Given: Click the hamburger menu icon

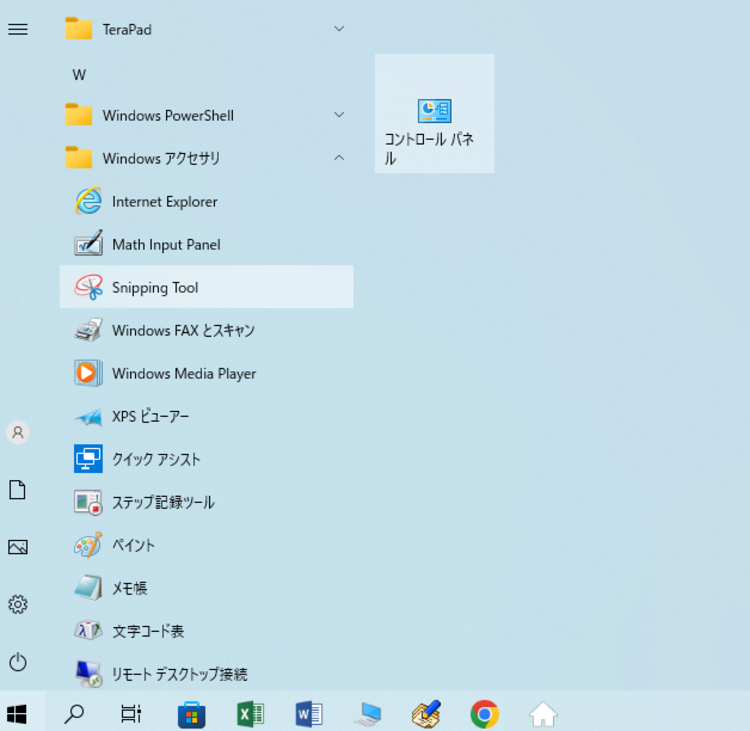Looking at the screenshot, I should (x=18, y=30).
